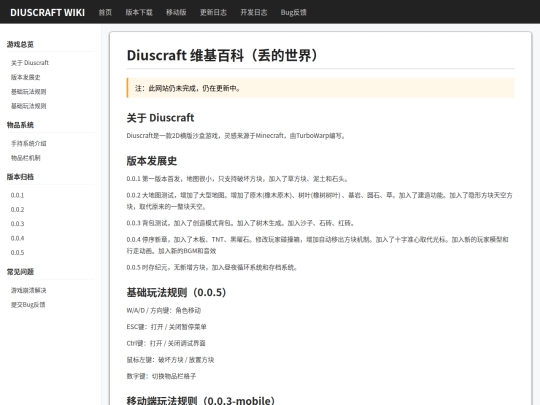Viewport: 540px width, 405px height.
Task: Open version 0.0.3 in the sidebar archive
Action: pos(17,224)
